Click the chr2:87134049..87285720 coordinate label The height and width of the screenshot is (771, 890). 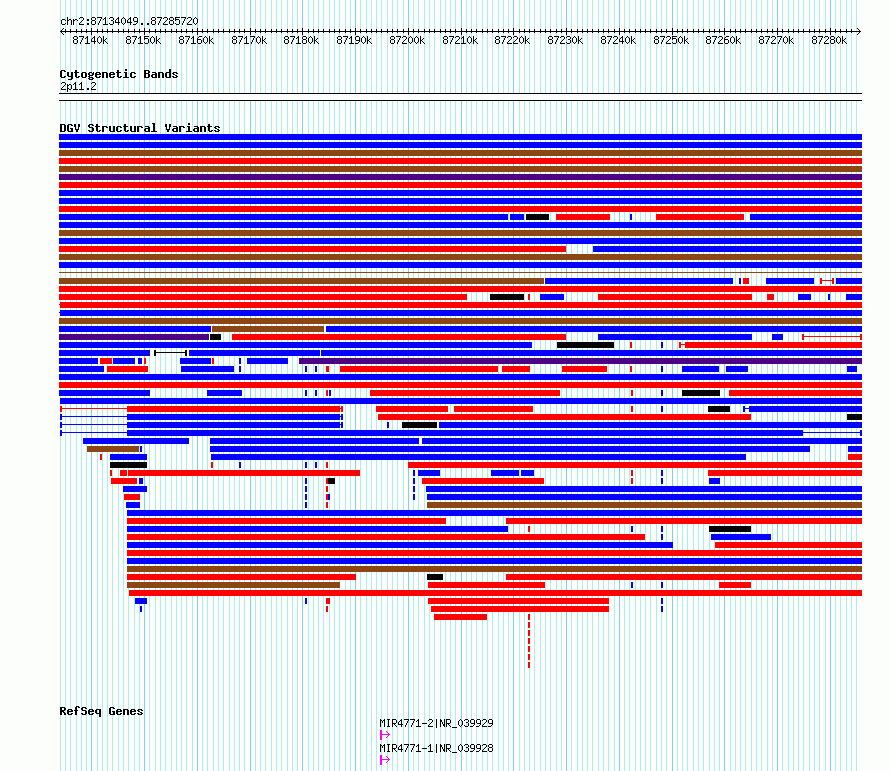point(129,21)
